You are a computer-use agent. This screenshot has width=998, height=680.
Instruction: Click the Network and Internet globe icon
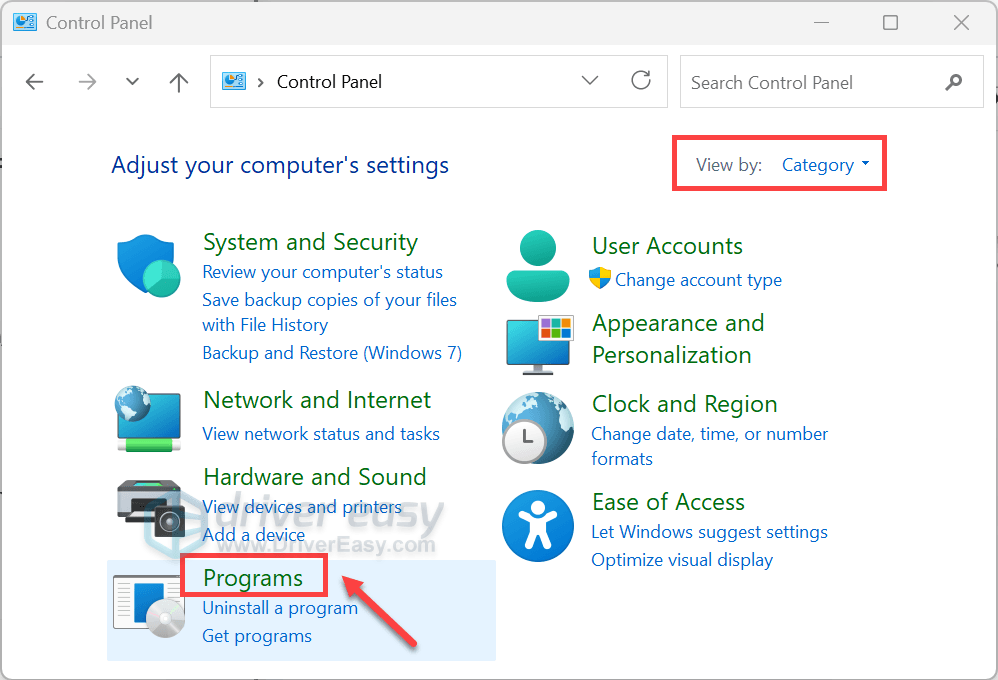click(148, 418)
